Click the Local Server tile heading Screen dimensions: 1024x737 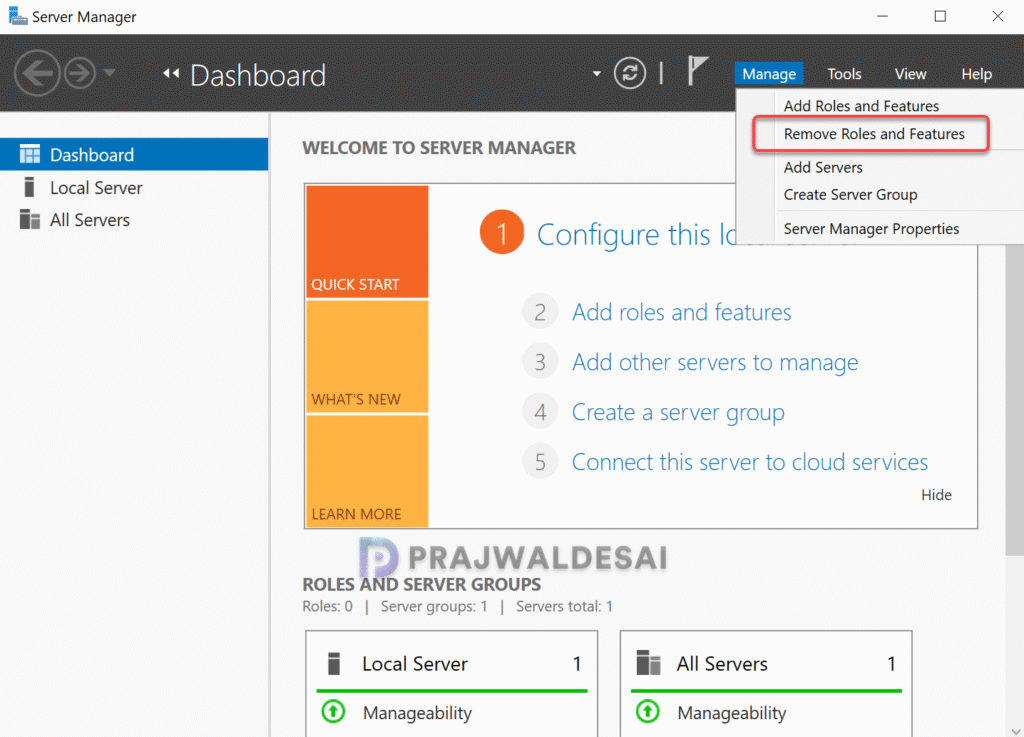[x=415, y=664]
